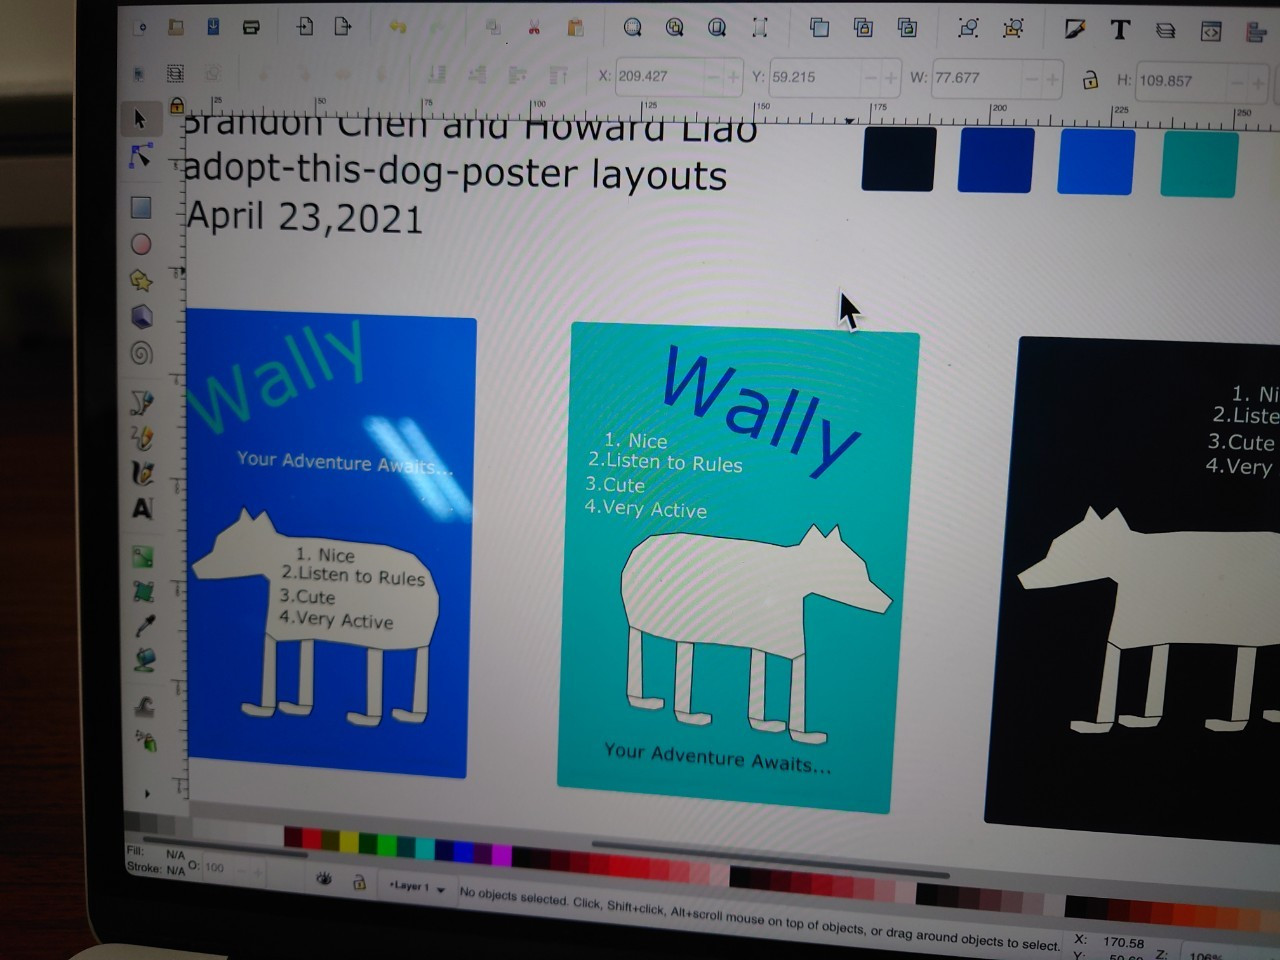The image size is (1280, 960).
Task: Activate the Calligraphy pen tool
Action: click(142, 472)
